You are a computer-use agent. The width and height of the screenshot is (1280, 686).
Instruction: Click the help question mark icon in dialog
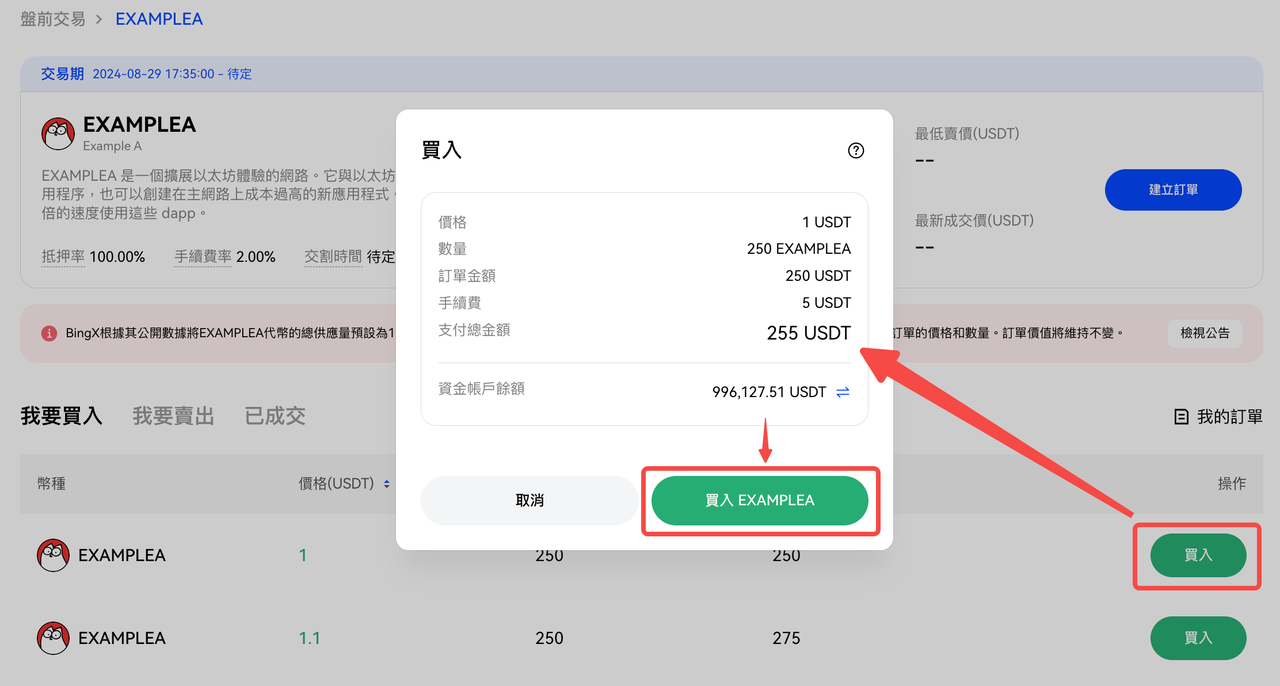pos(855,151)
